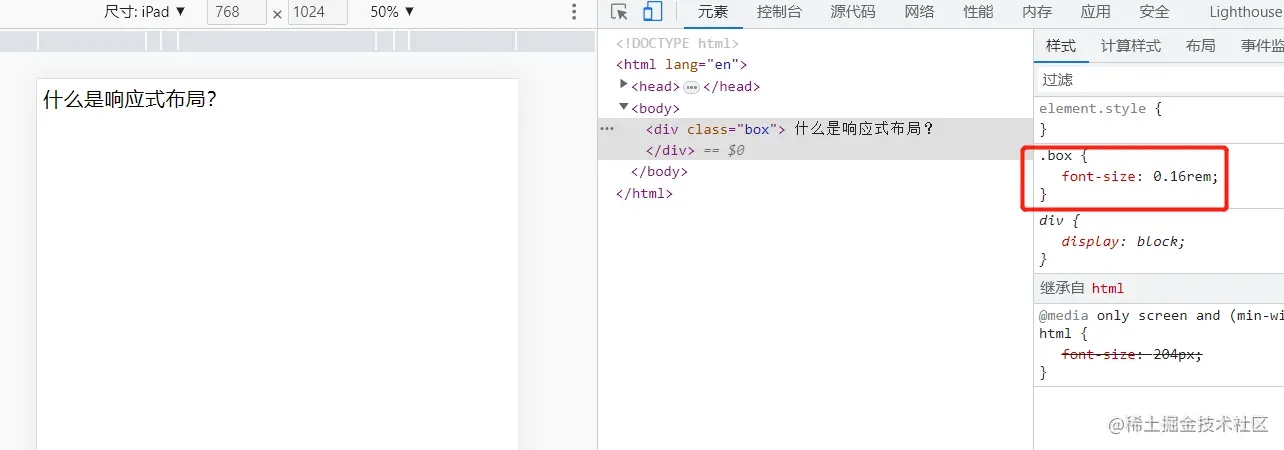Click the 过滤 styles filter box
The width and height of the screenshot is (1284, 450).
[1159, 80]
